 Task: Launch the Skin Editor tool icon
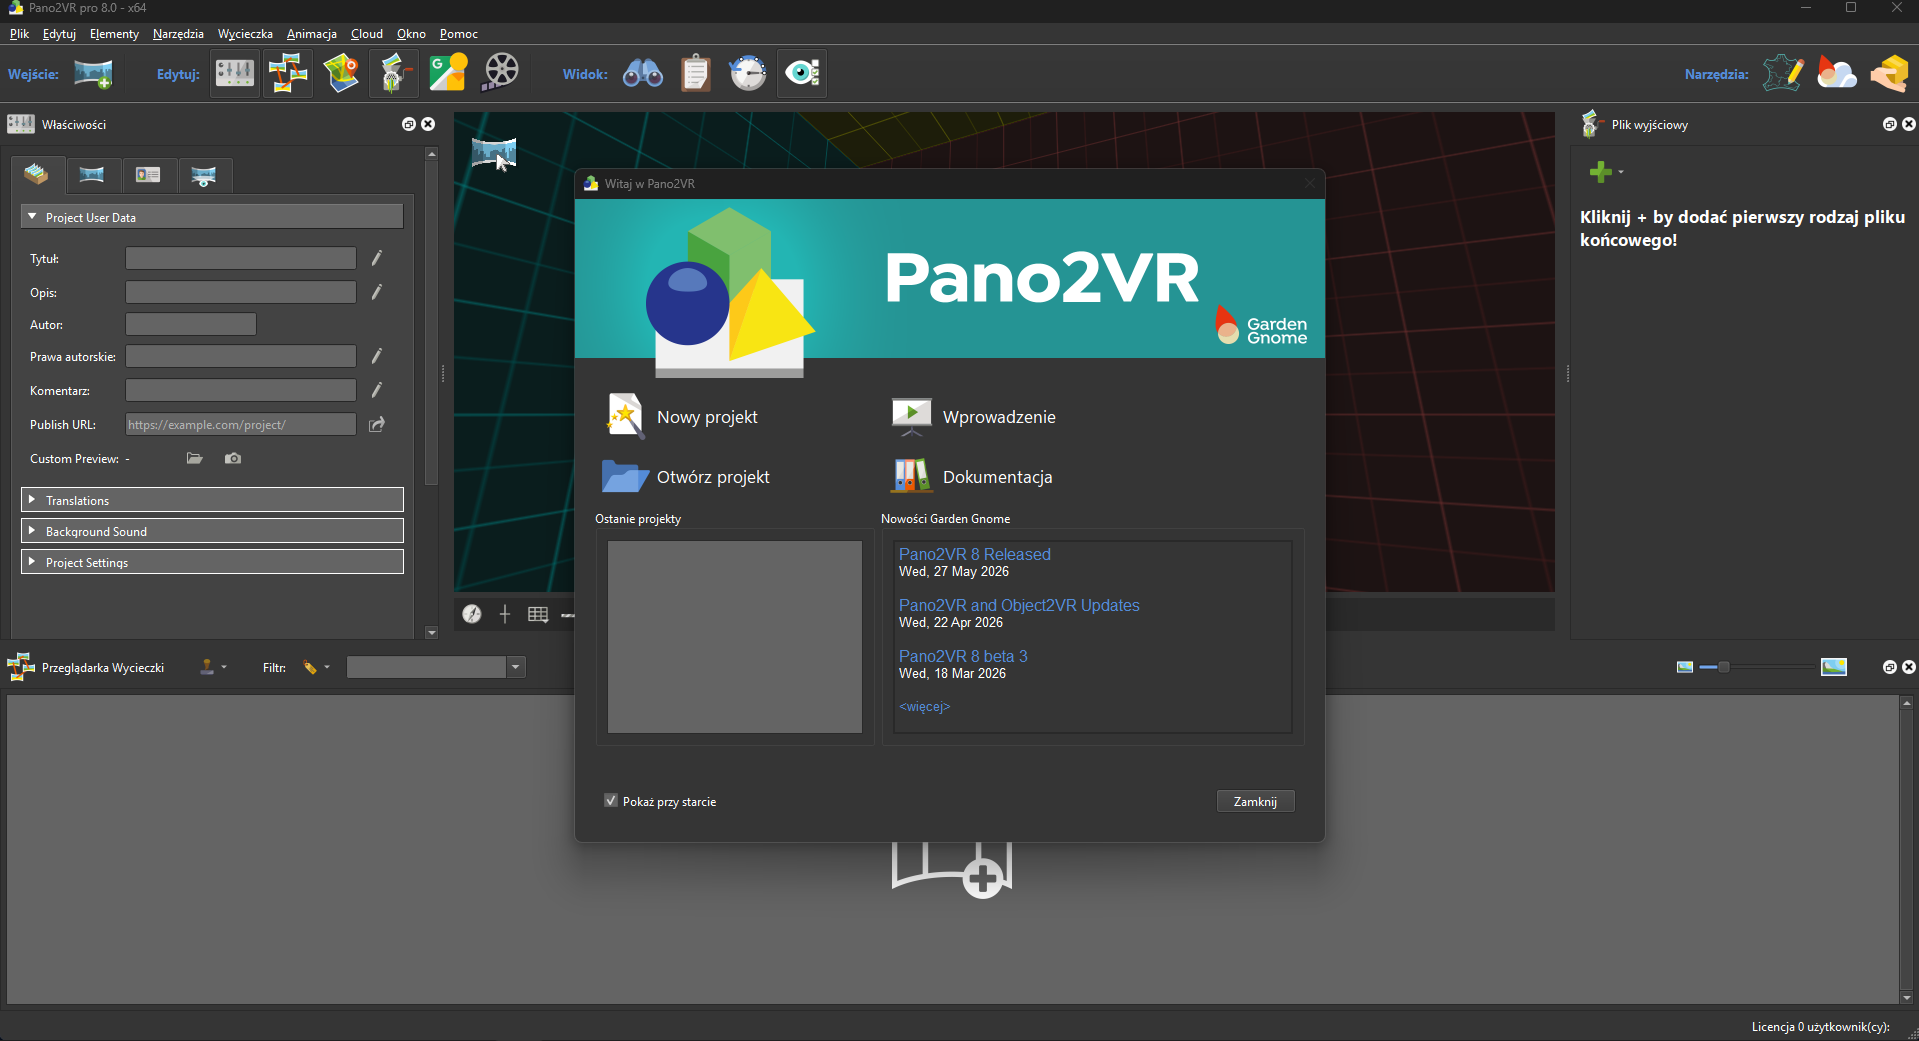click(1783, 74)
